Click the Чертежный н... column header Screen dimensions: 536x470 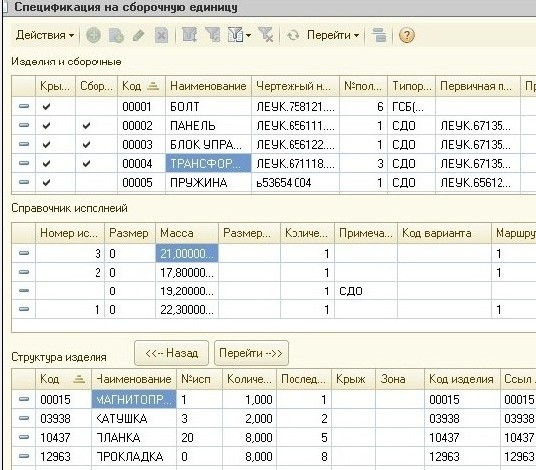295,86
